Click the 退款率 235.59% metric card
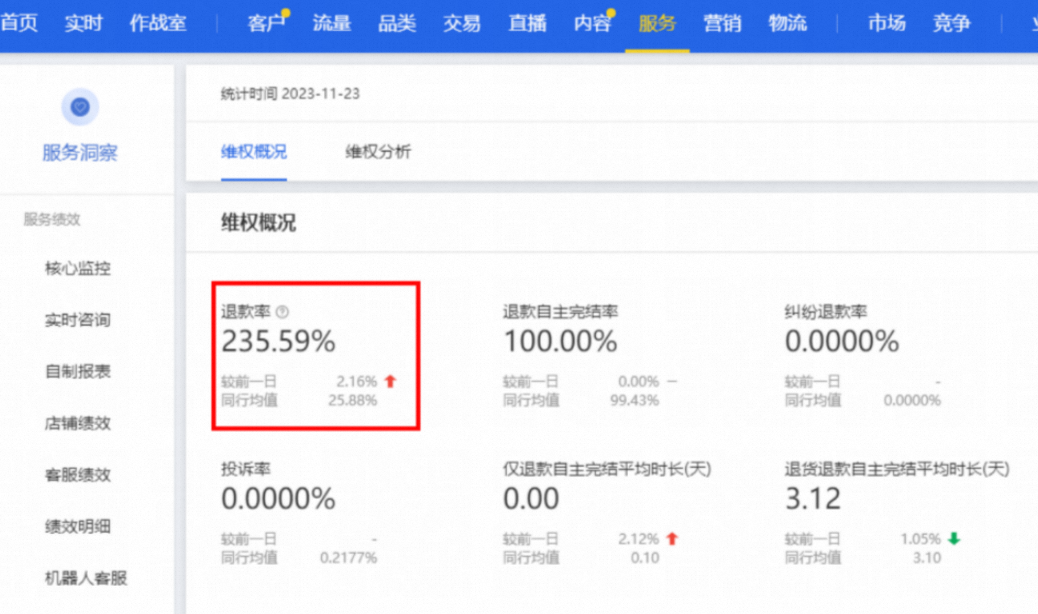The width and height of the screenshot is (1038, 614). (x=316, y=356)
